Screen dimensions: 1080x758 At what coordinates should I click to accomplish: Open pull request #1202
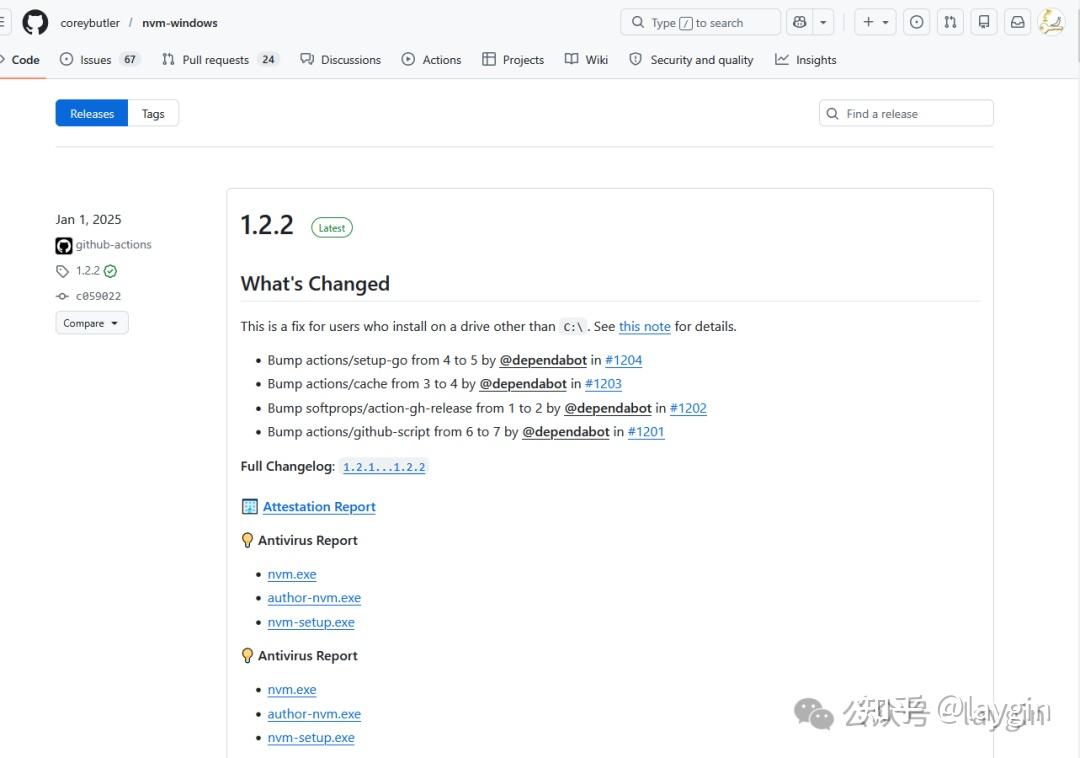point(687,408)
